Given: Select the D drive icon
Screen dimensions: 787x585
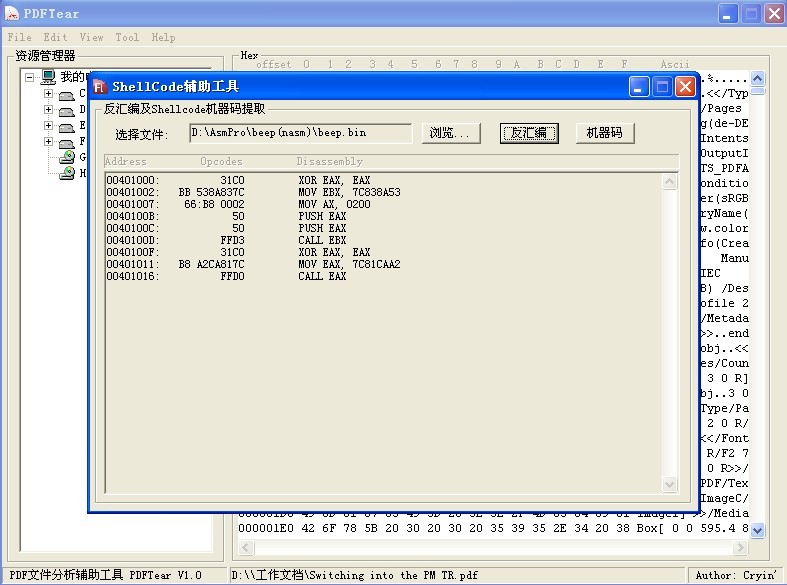Looking at the screenshot, I should pyautogui.click(x=66, y=110).
